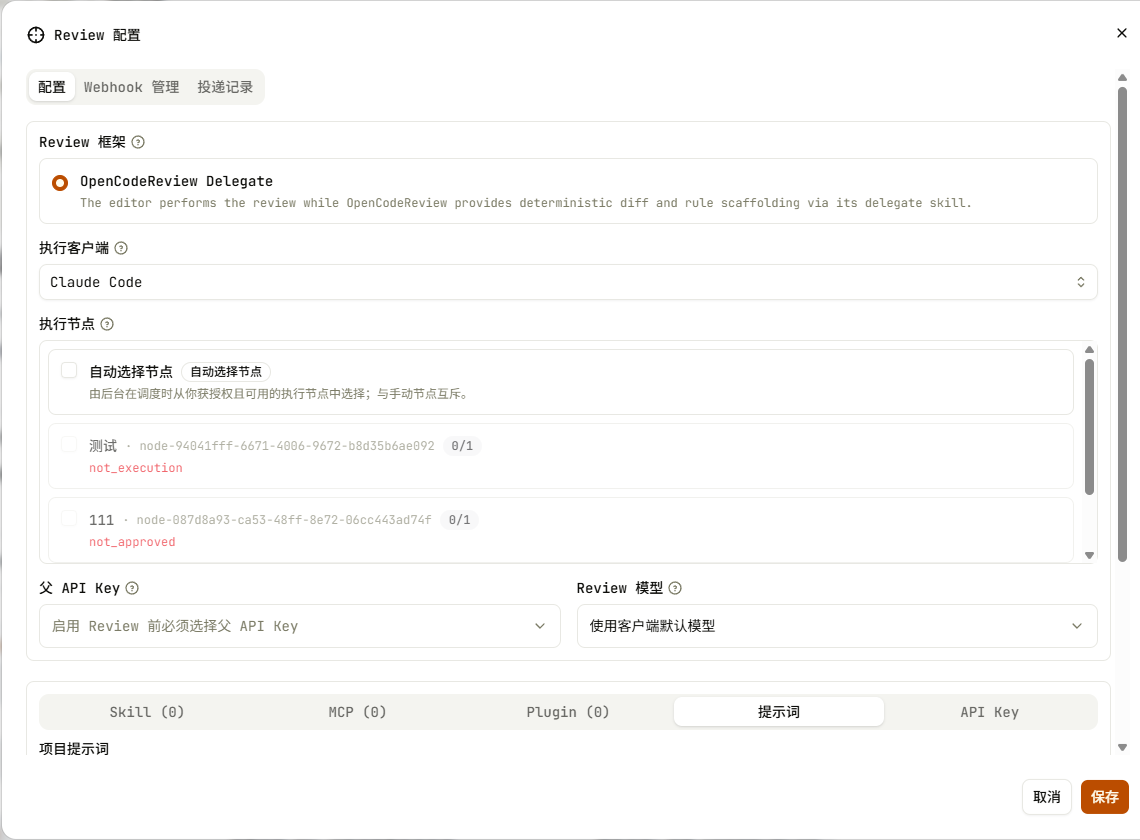
Task: Open the Claude Code client dropdown
Action: point(568,282)
